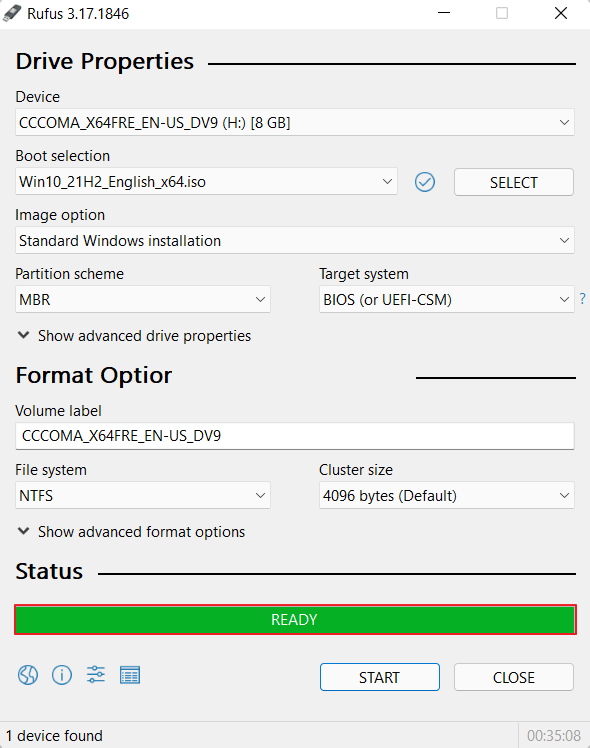This screenshot has width=590, height=748.
Task: Click the About info icon
Action: click(x=62, y=675)
